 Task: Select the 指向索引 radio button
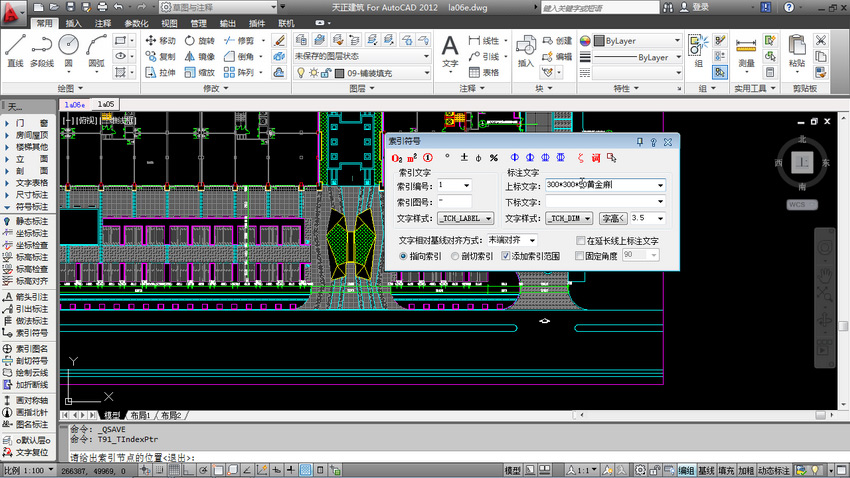(403, 256)
